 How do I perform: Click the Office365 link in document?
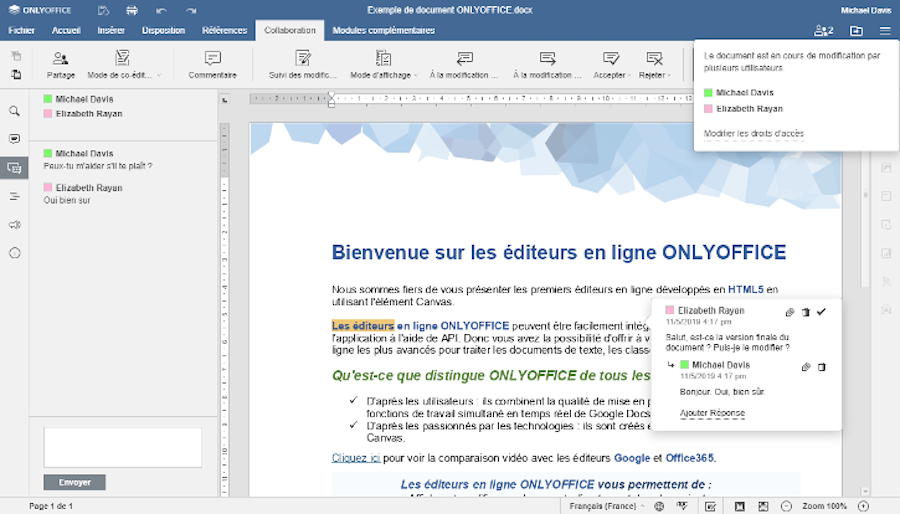click(x=689, y=458)
